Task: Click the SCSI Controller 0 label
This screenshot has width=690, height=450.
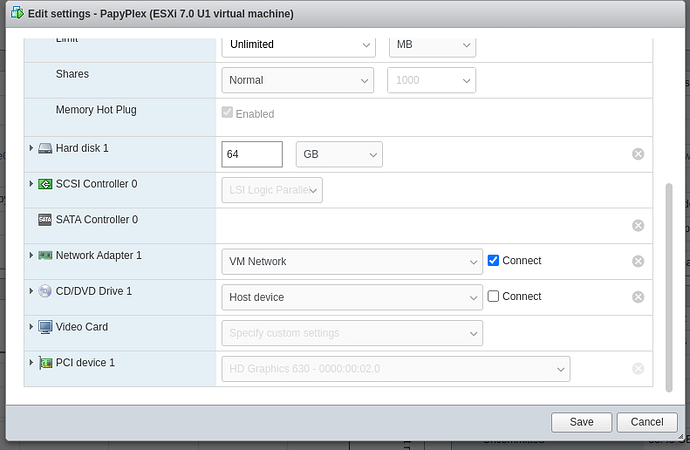Action: click(96, 184)
